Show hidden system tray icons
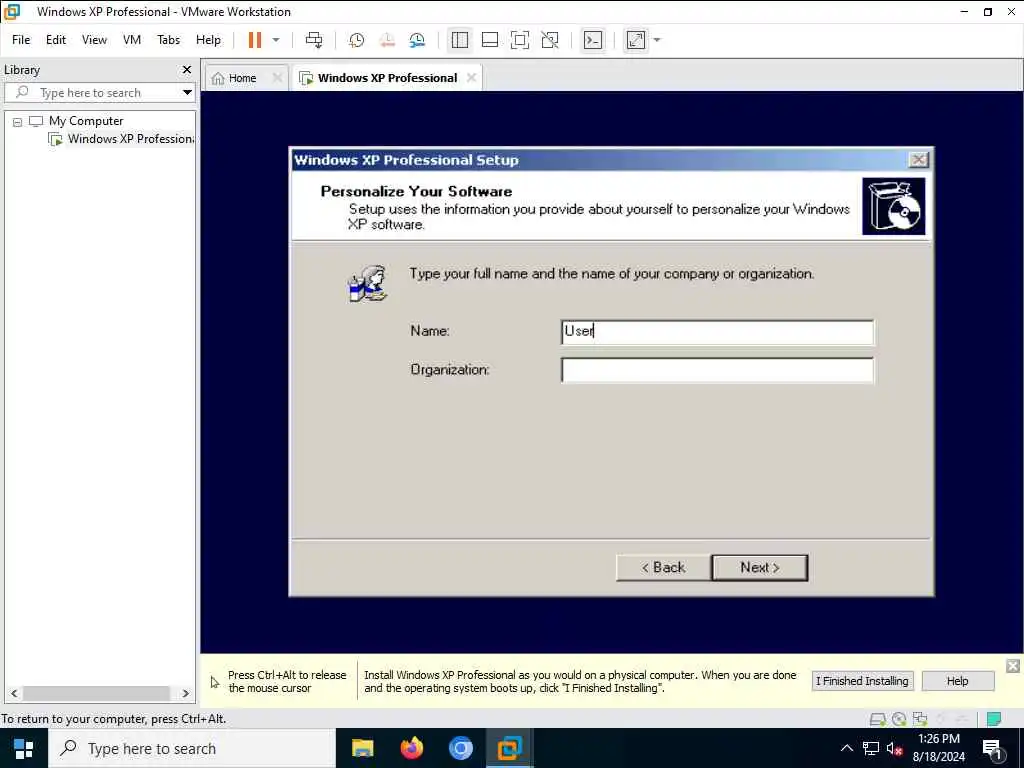The width and height of the screenshot is (1024, 768). pyautogui.click(x=846, y=748)
